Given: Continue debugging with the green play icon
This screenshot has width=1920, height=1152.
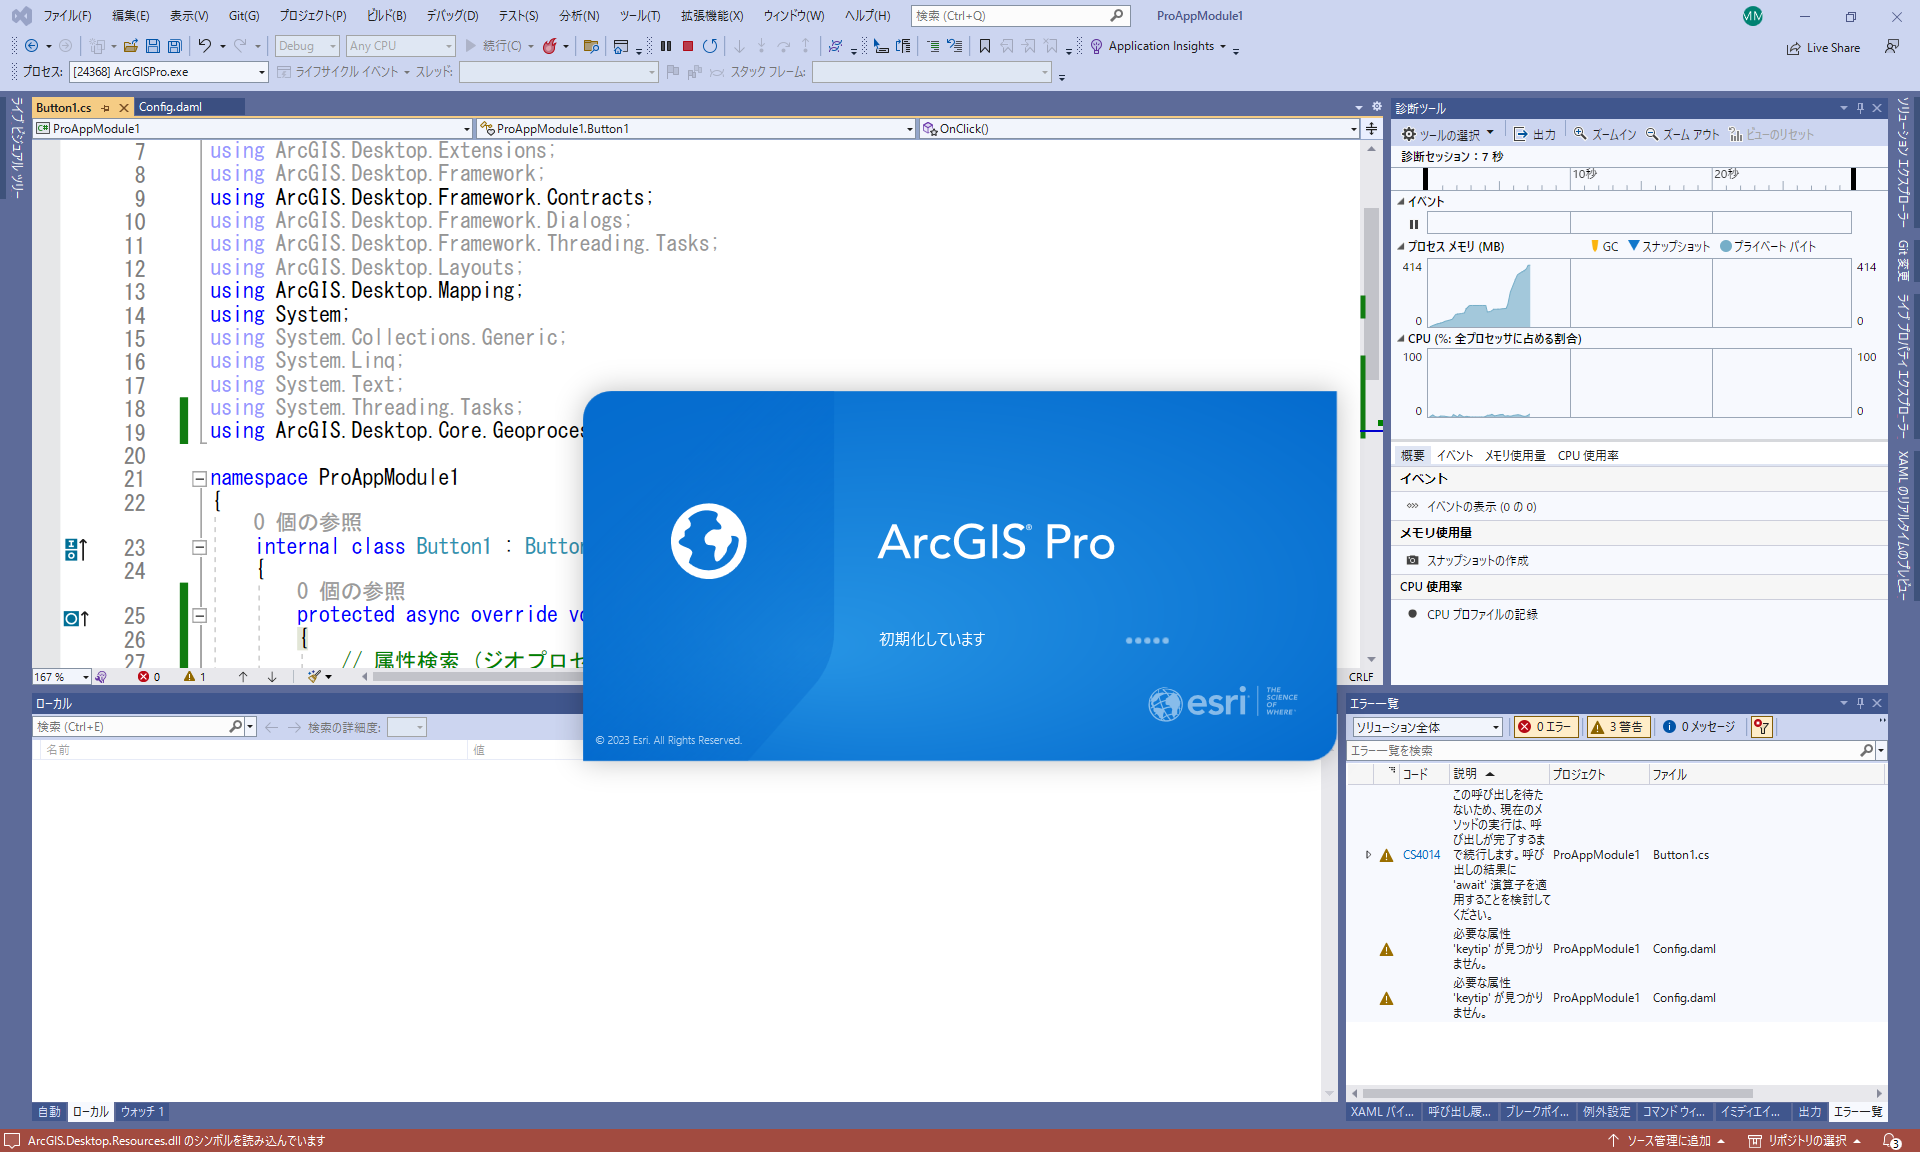Looking at the screenshot, I should point(468,46).
